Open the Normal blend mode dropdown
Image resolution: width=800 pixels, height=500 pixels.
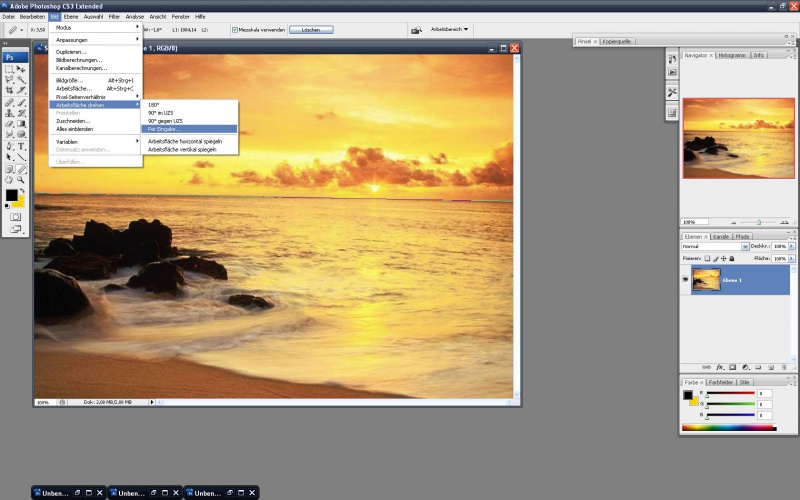[x=715, y=246]
